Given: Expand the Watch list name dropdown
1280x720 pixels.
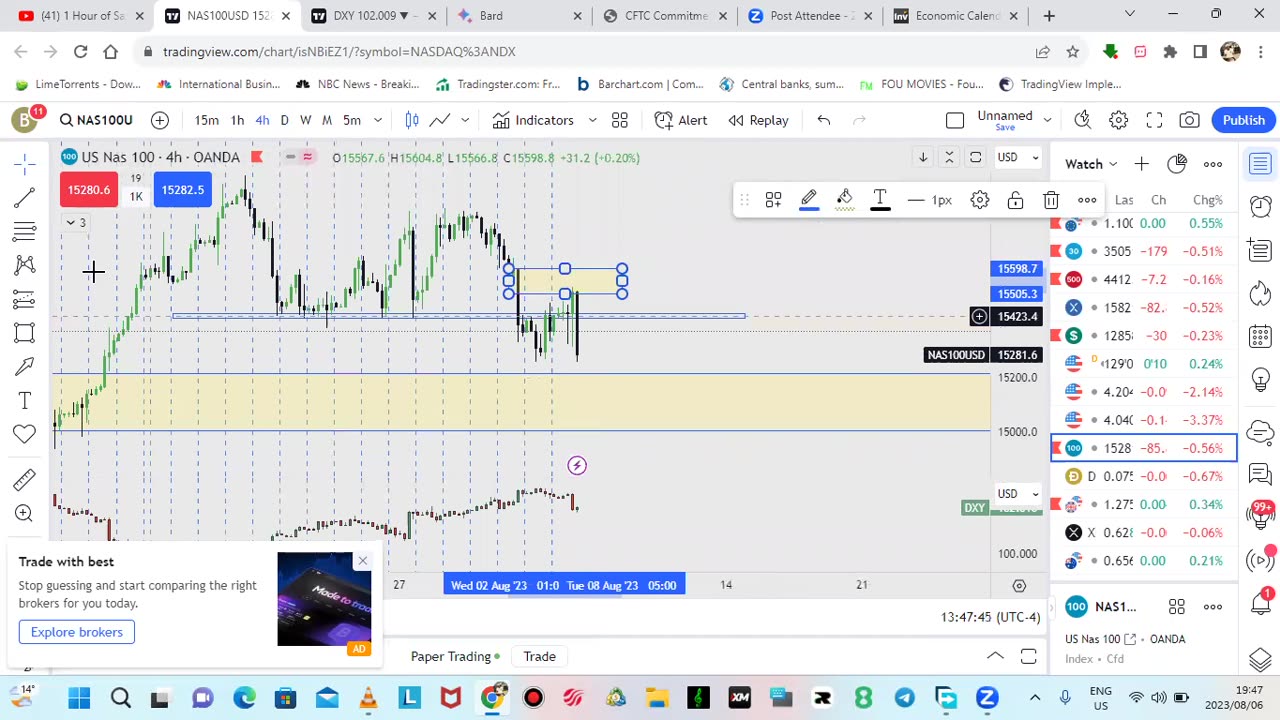Looking at the screenshot, I should click(x=1091, y=164).
